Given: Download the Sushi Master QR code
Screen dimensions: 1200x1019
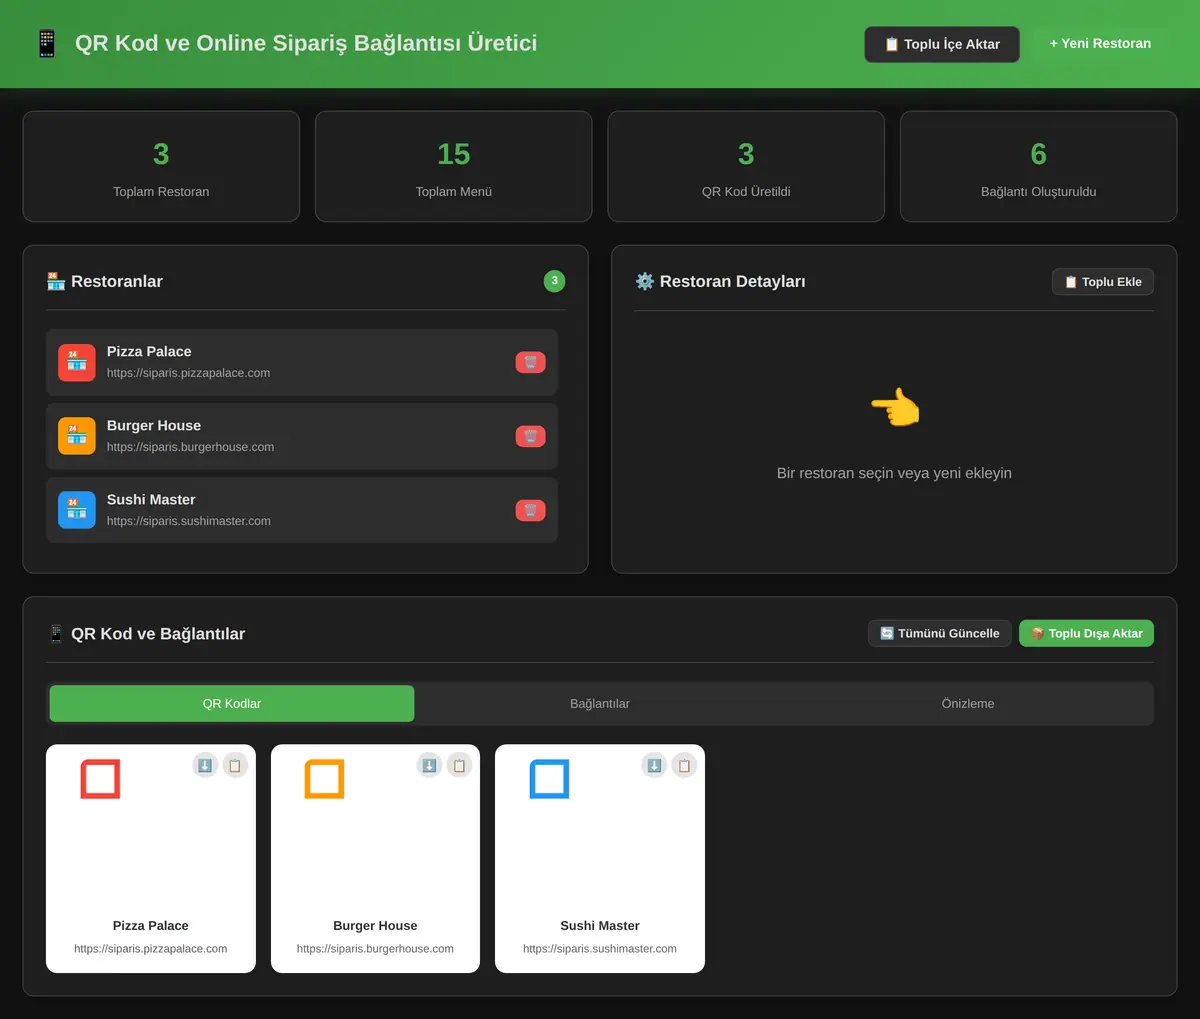Looking at the screenshot, I should tap(654, 765).
